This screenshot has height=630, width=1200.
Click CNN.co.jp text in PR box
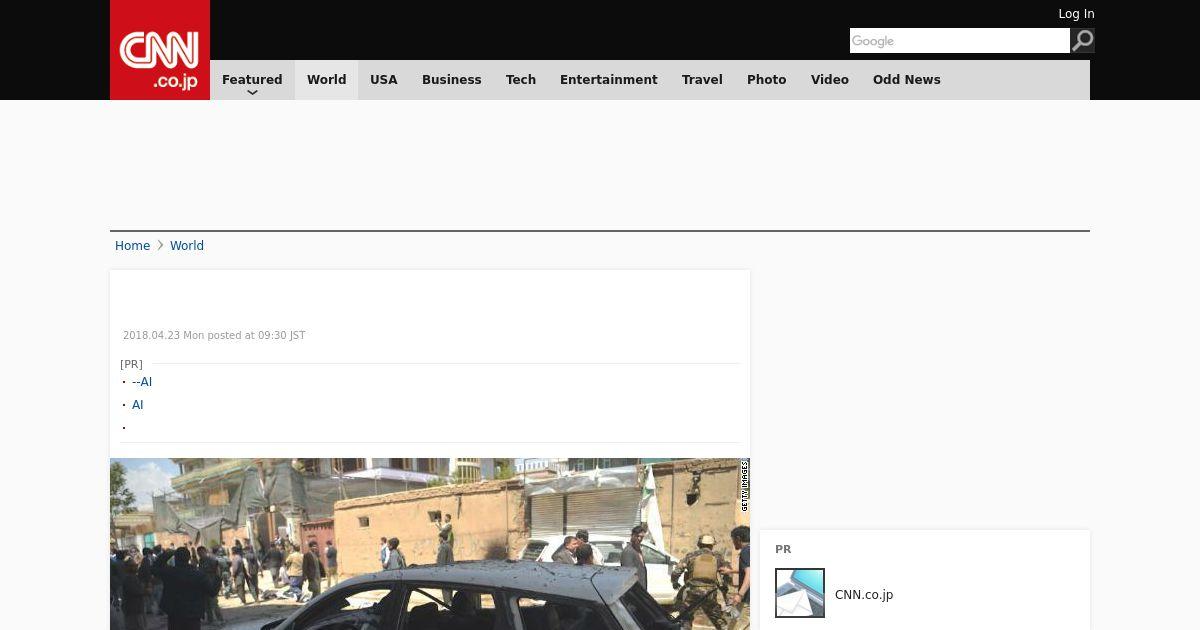[x=864, y=595]
